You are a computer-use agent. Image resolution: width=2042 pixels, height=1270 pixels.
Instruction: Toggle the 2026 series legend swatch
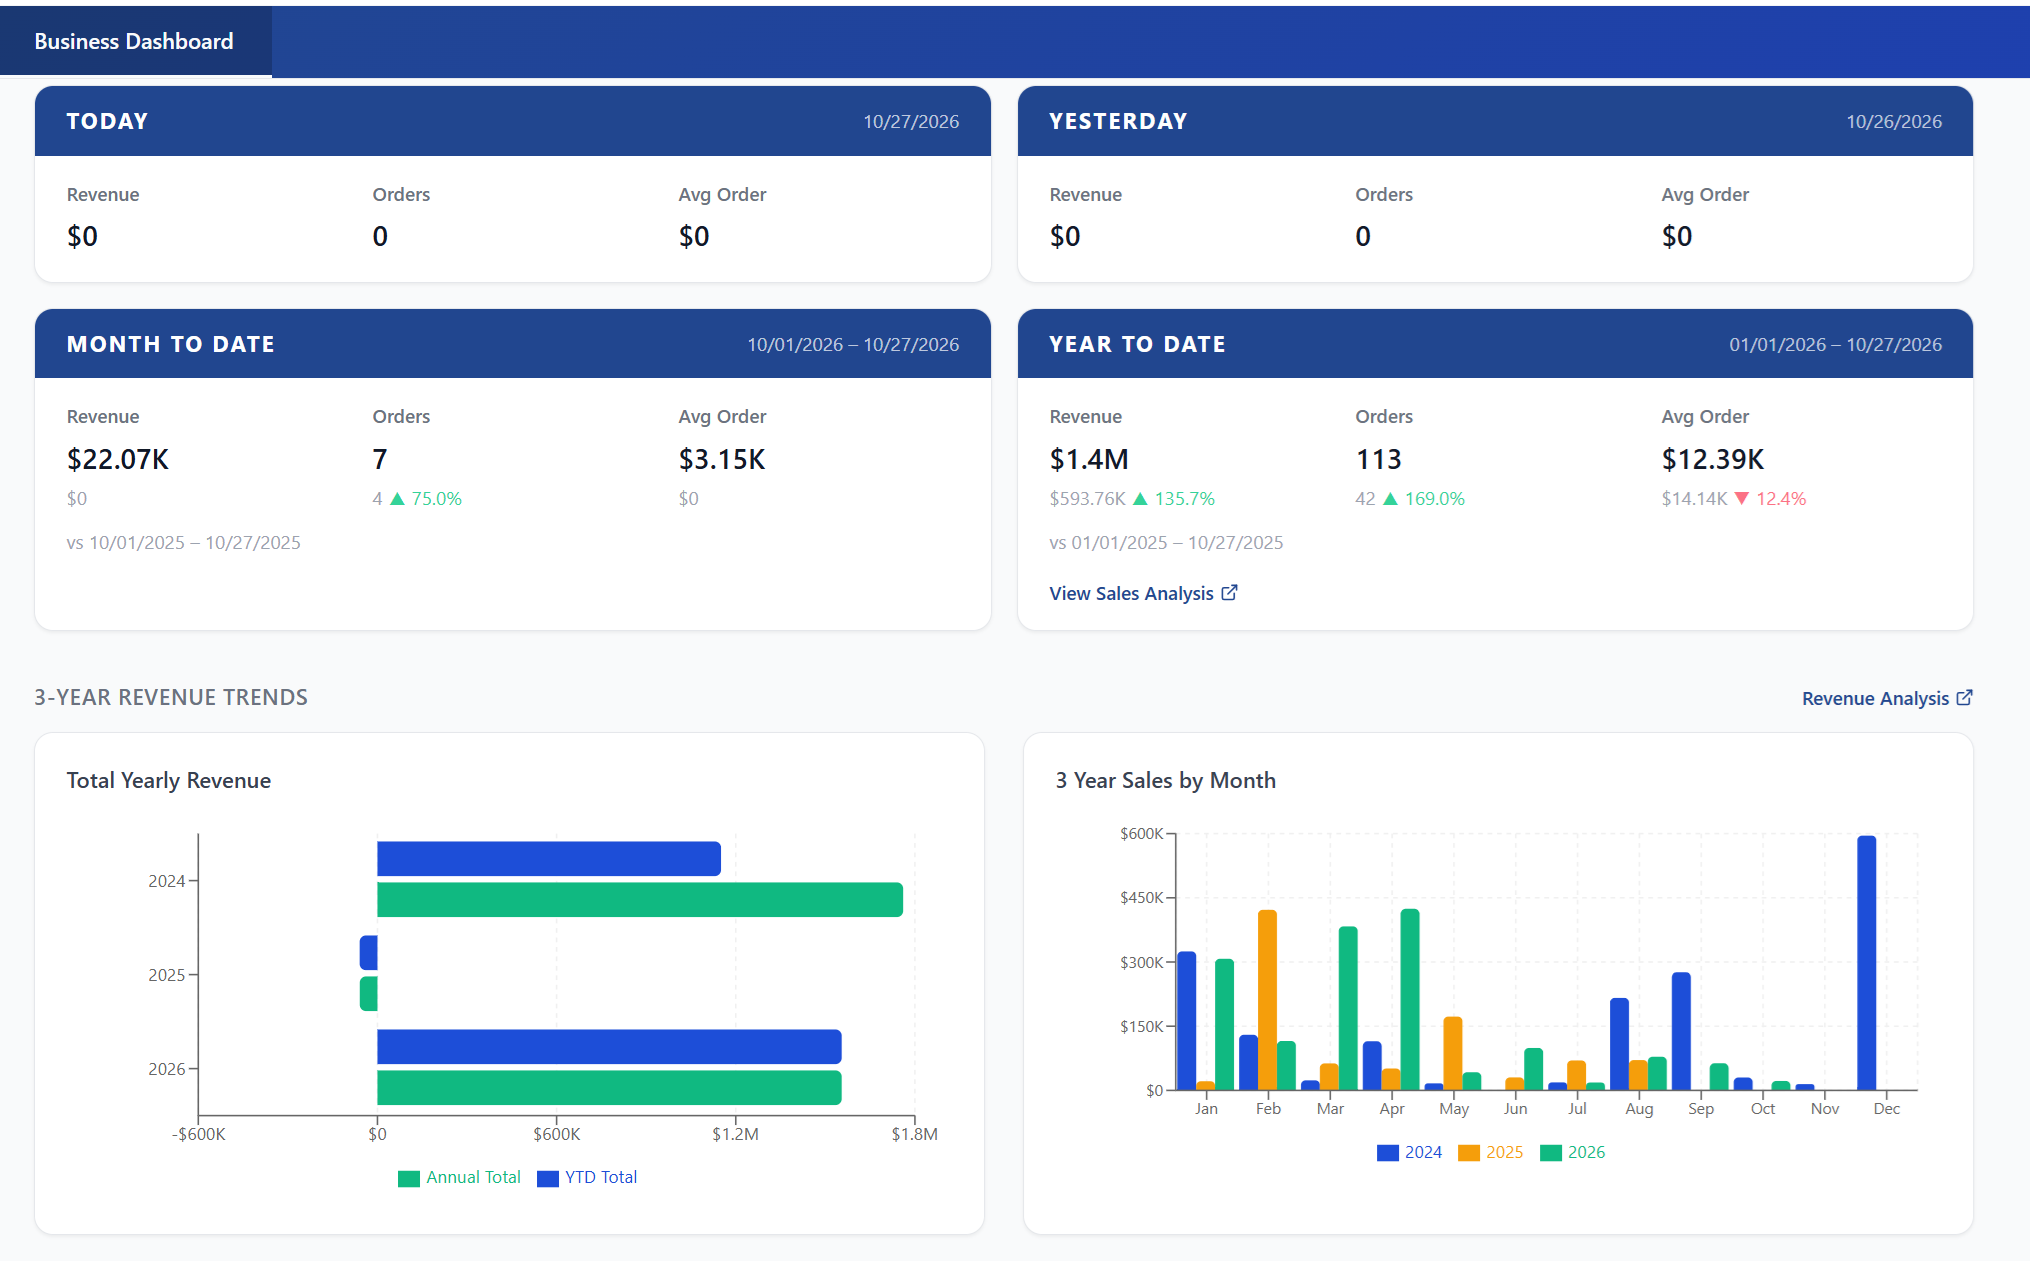1550,1153
